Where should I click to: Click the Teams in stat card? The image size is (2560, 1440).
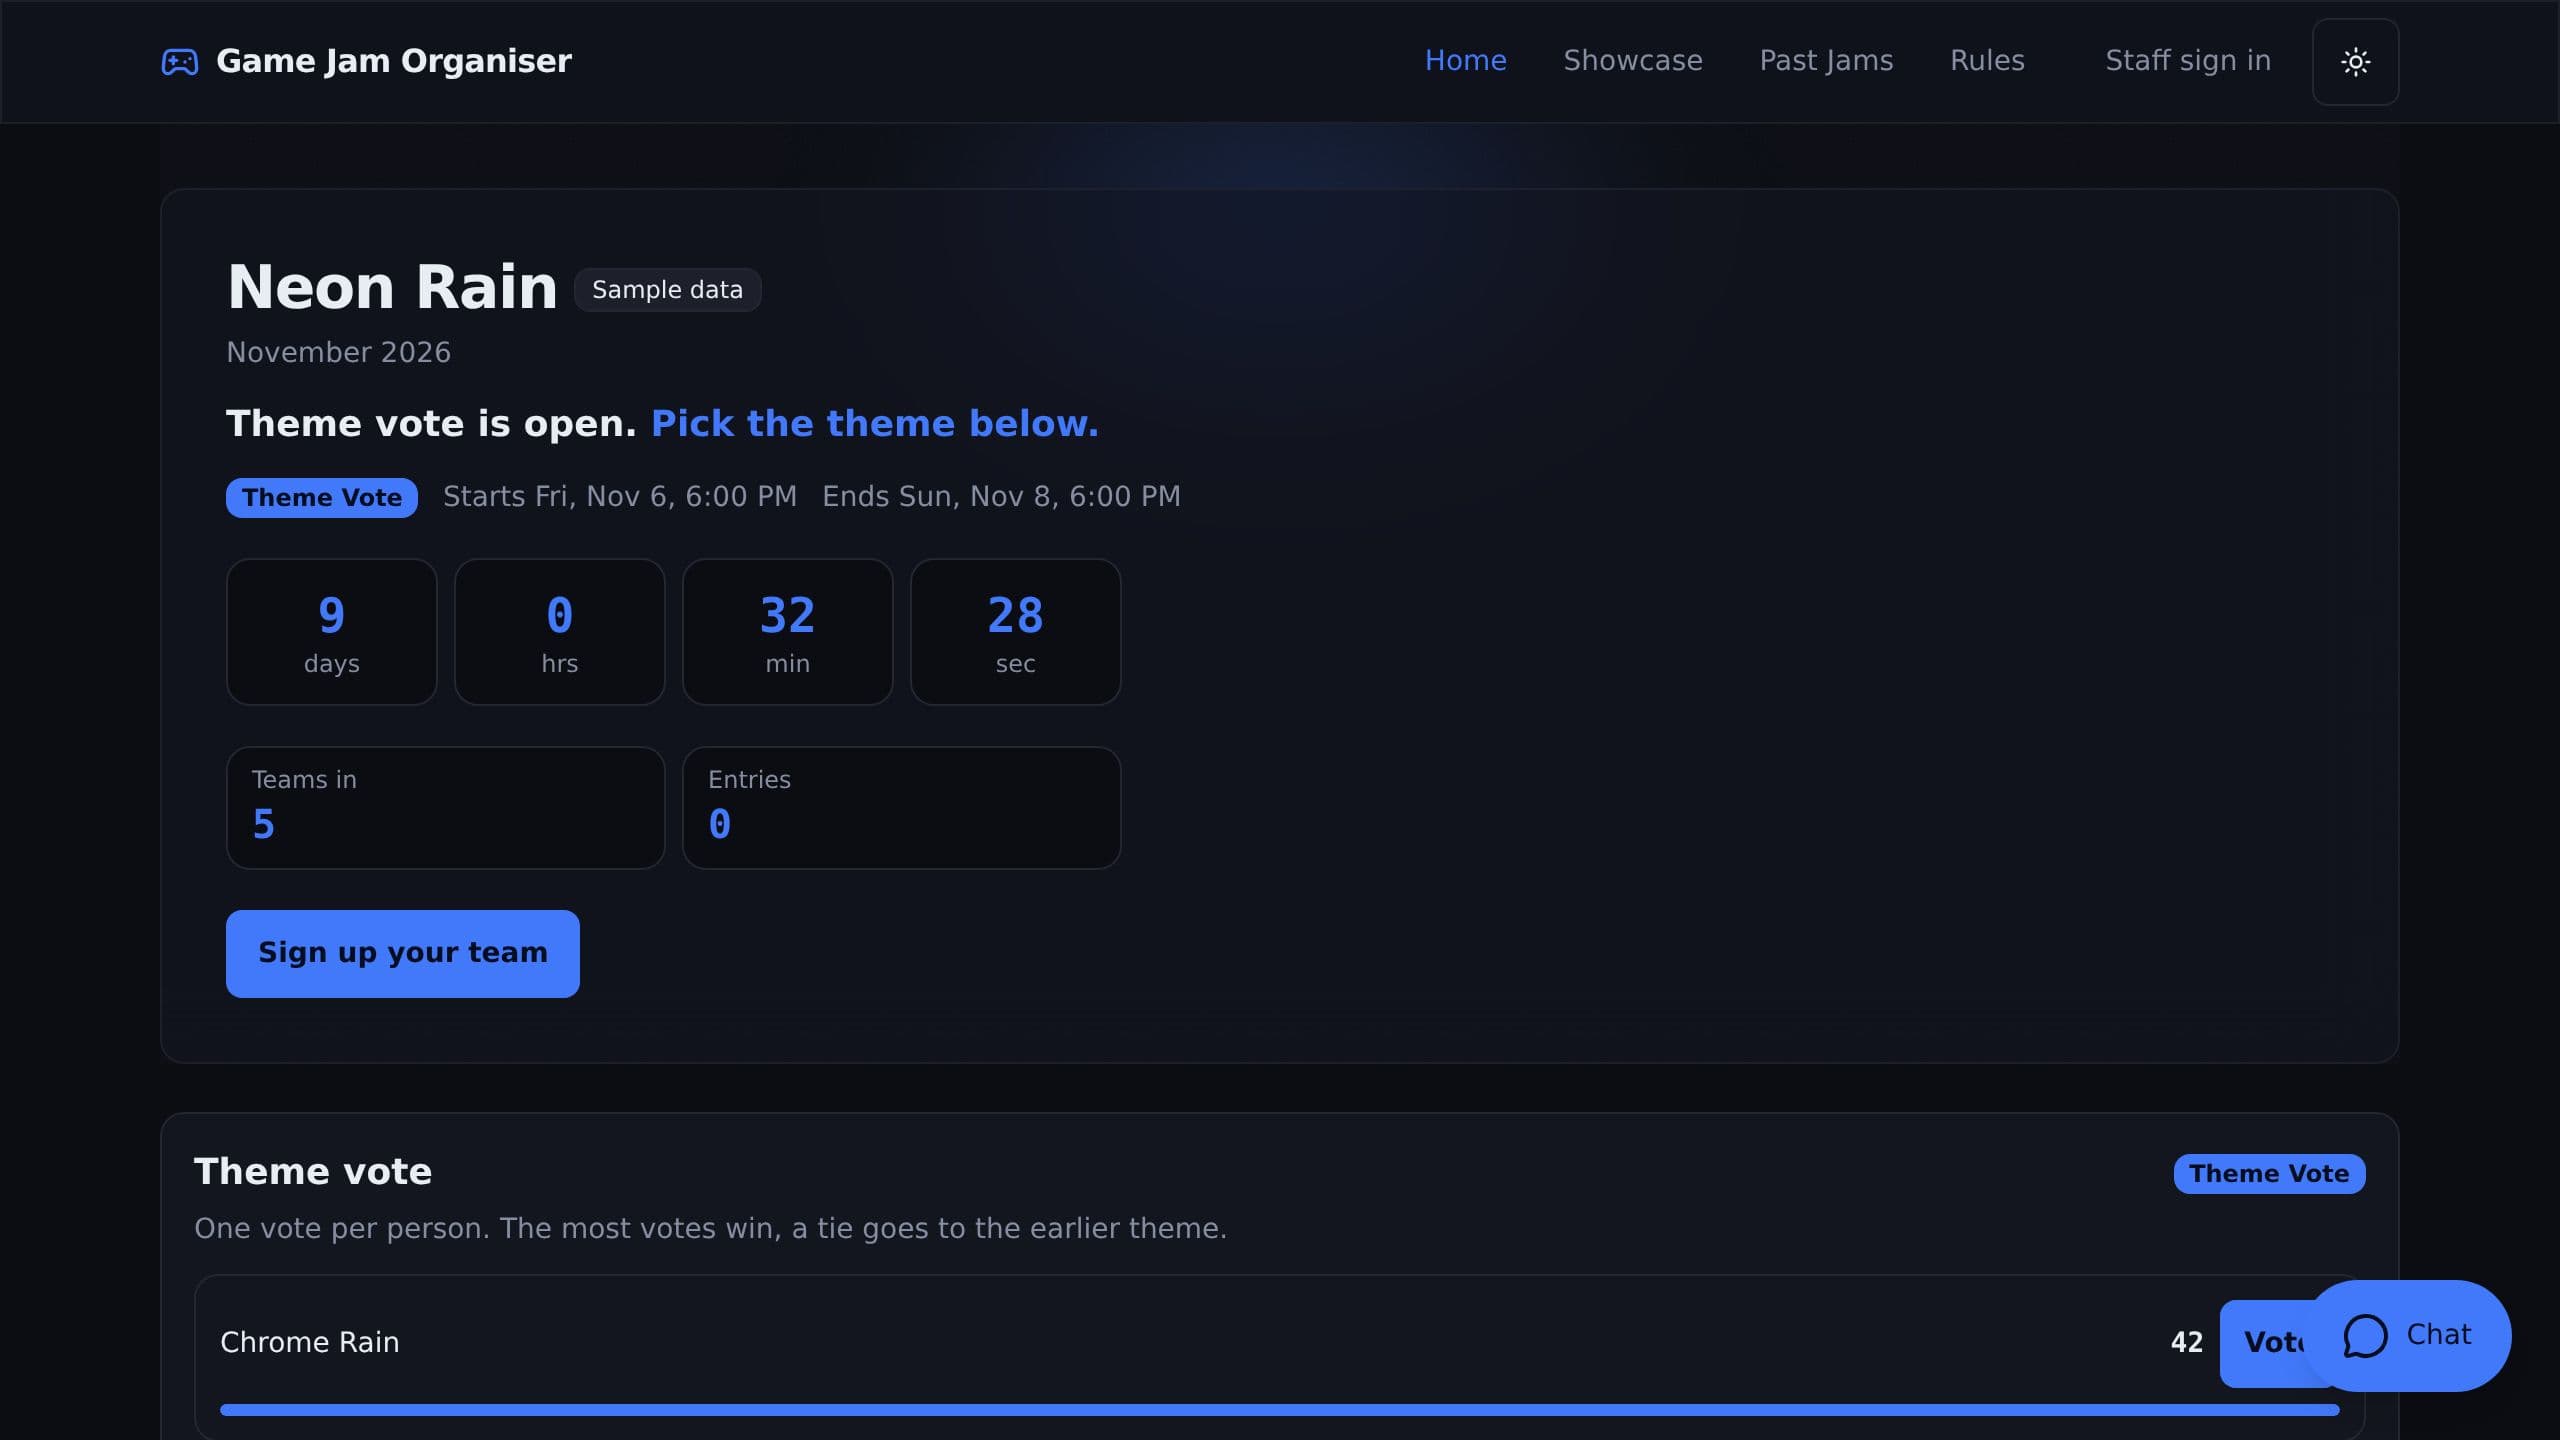[x=445, y=808]
